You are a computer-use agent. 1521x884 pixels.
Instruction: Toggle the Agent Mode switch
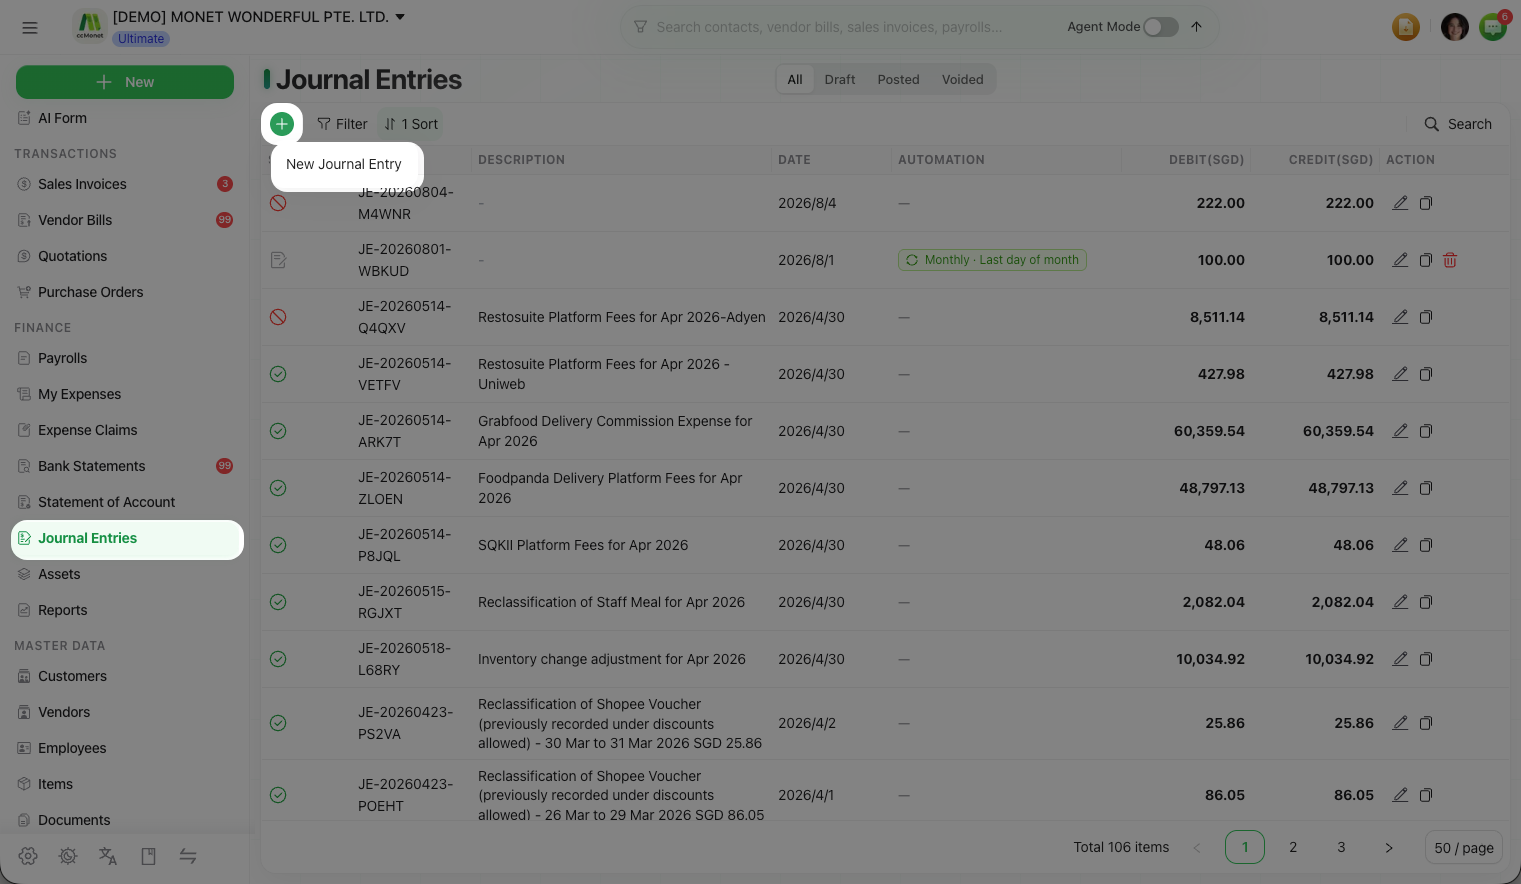[x=1161, y=27]
